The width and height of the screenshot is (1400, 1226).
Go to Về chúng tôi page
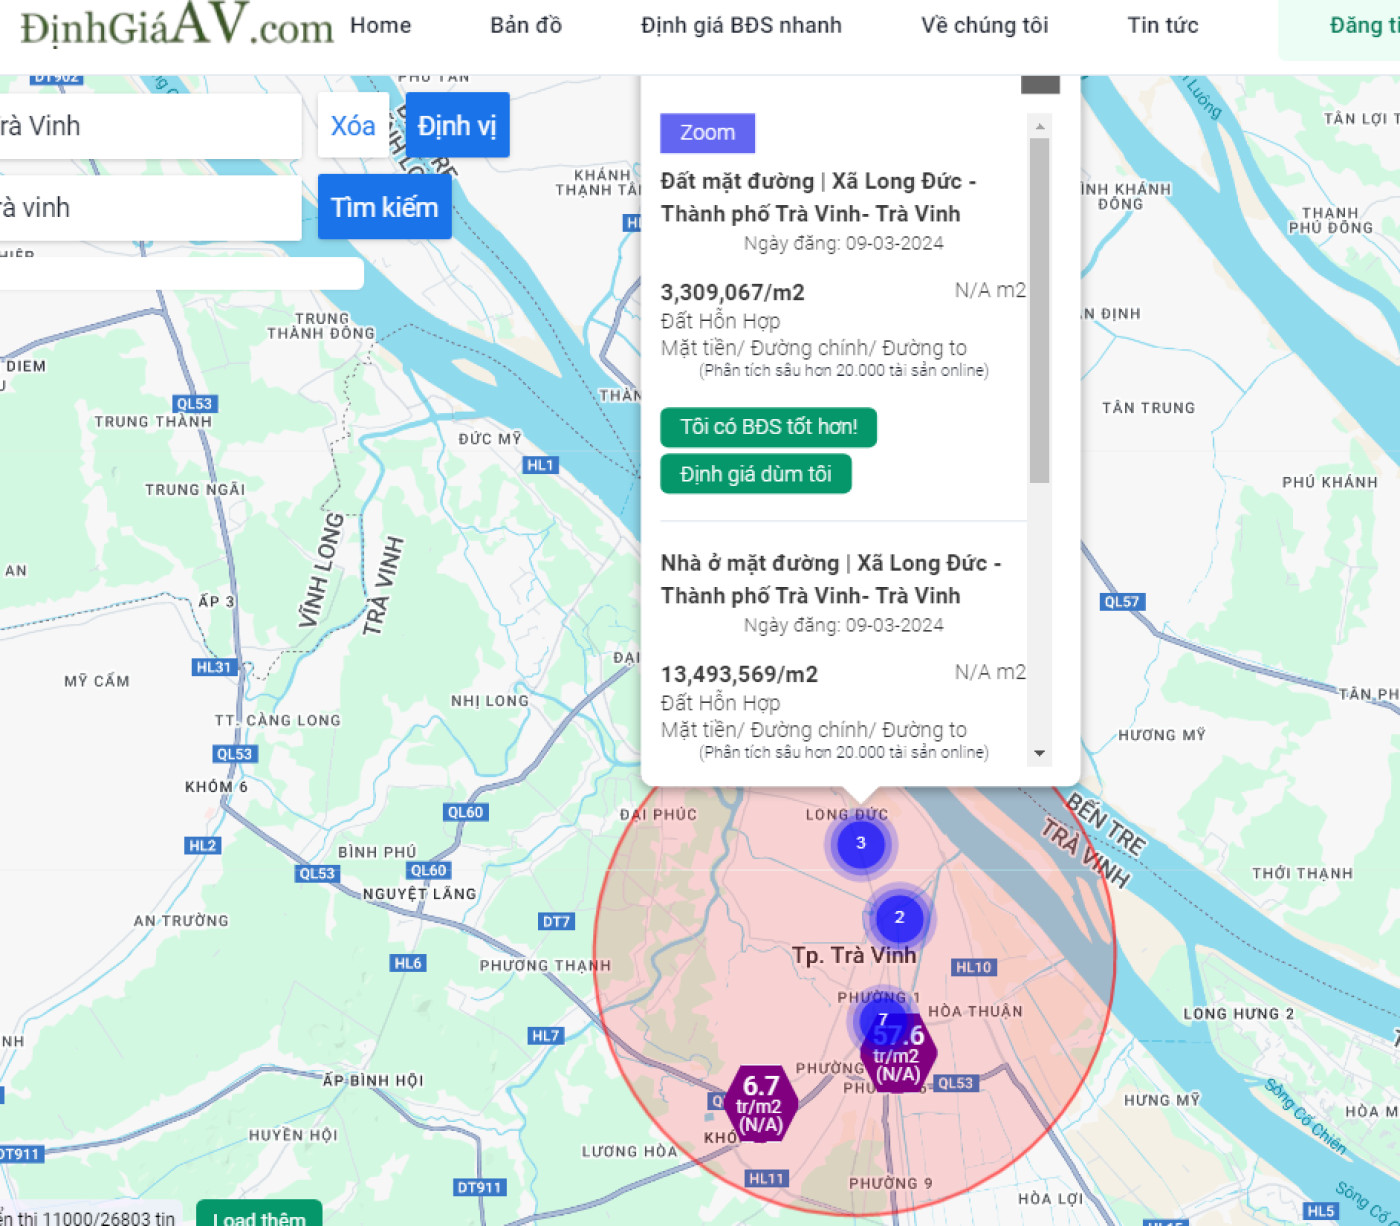click(x=985, y=25)
